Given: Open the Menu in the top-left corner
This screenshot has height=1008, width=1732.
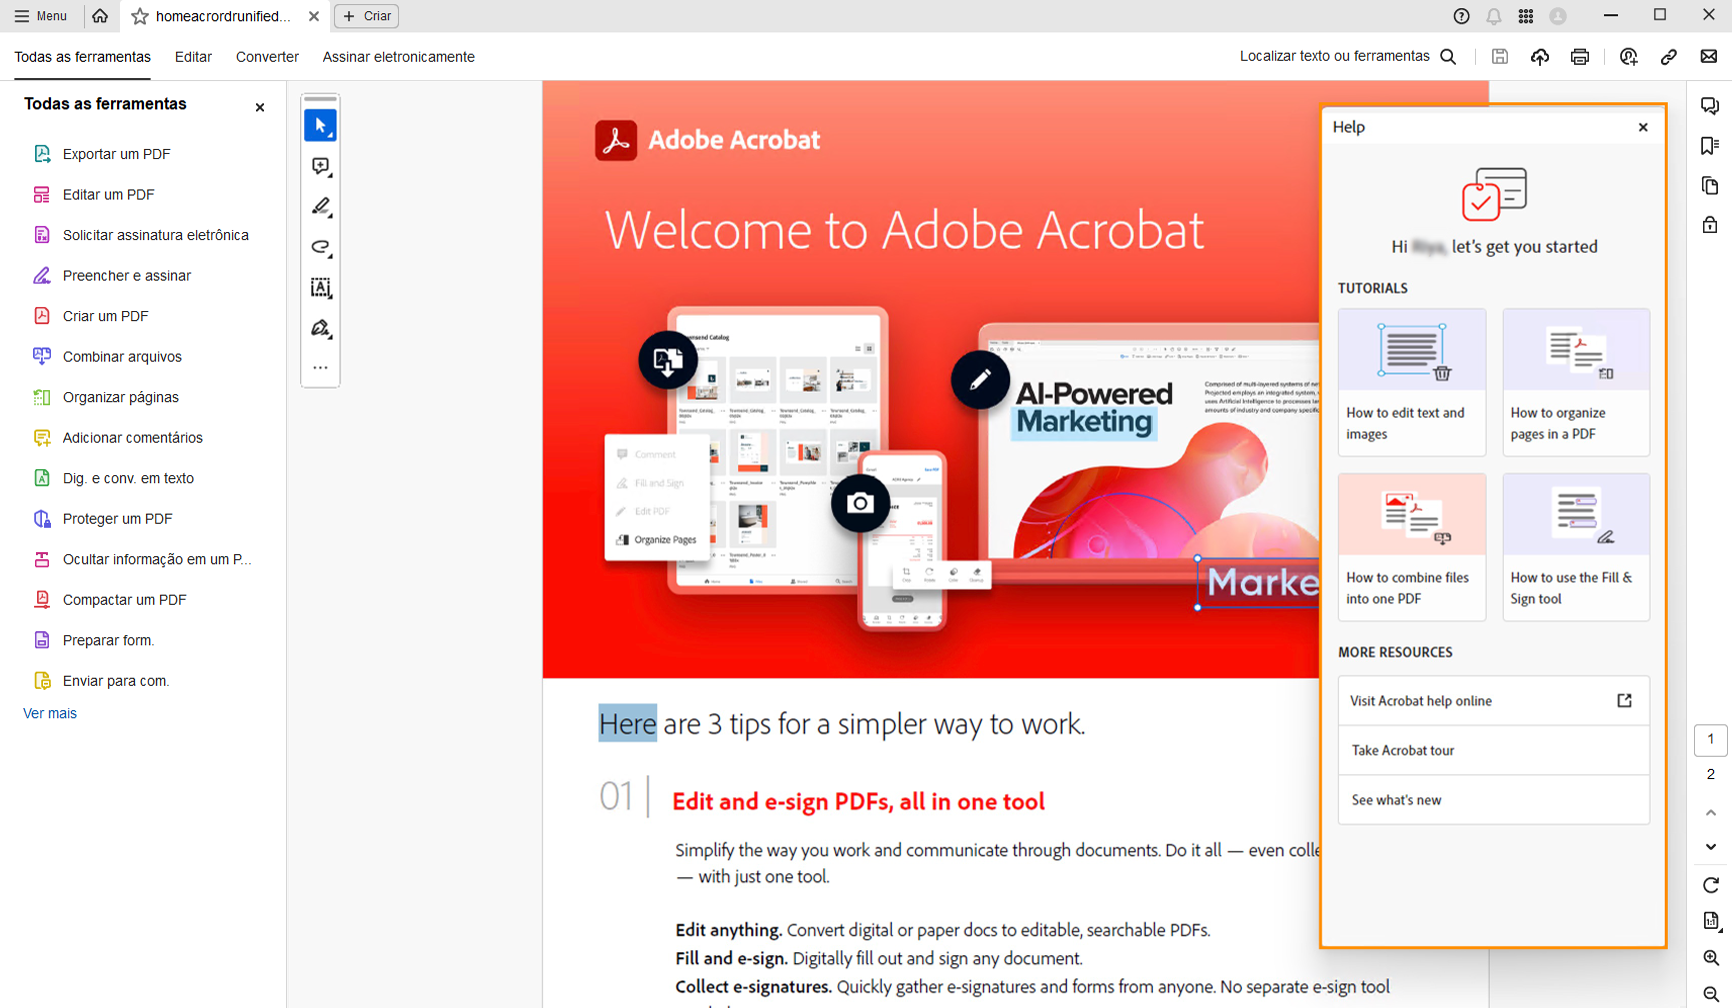Looking at the screenshot, I should pos(42,16).
